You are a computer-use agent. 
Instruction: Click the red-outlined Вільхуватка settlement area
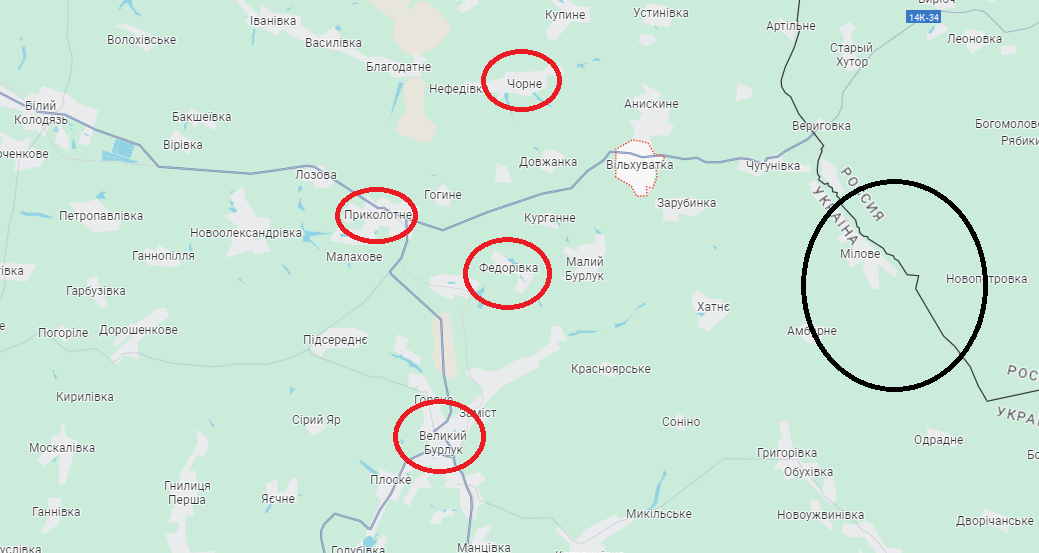636,168
